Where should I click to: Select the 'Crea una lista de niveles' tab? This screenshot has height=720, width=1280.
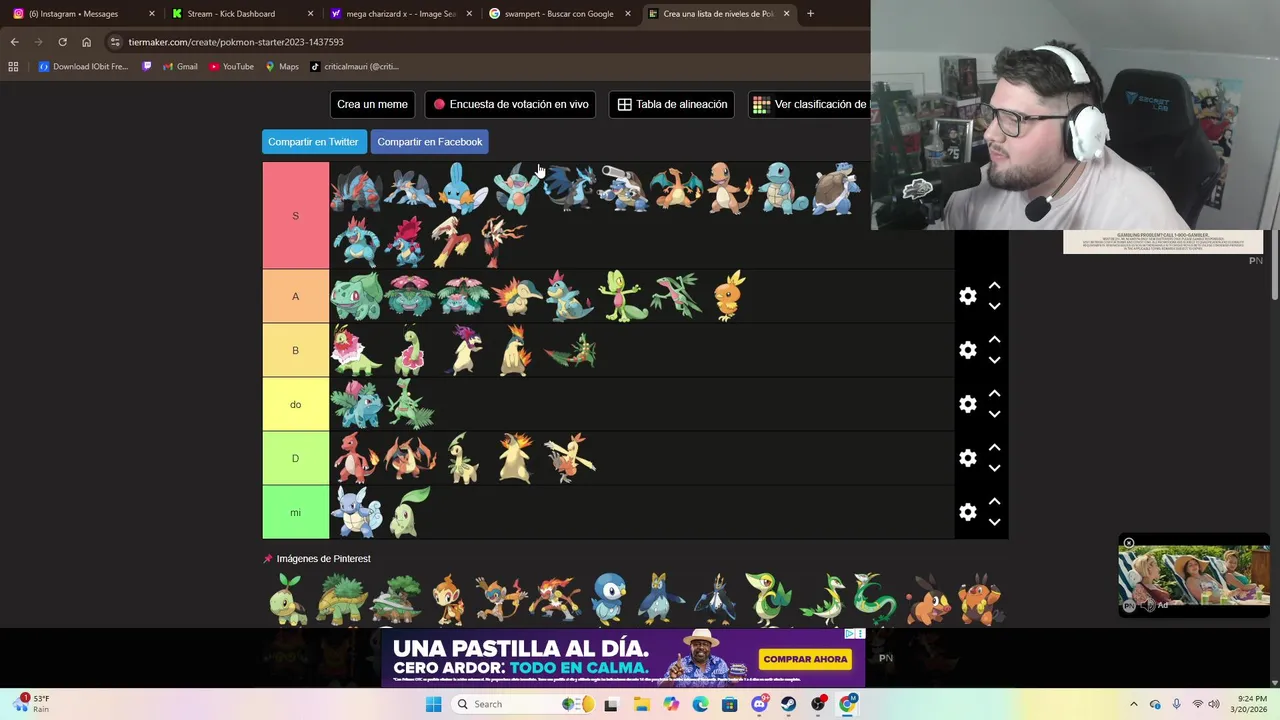click(718, 14)
